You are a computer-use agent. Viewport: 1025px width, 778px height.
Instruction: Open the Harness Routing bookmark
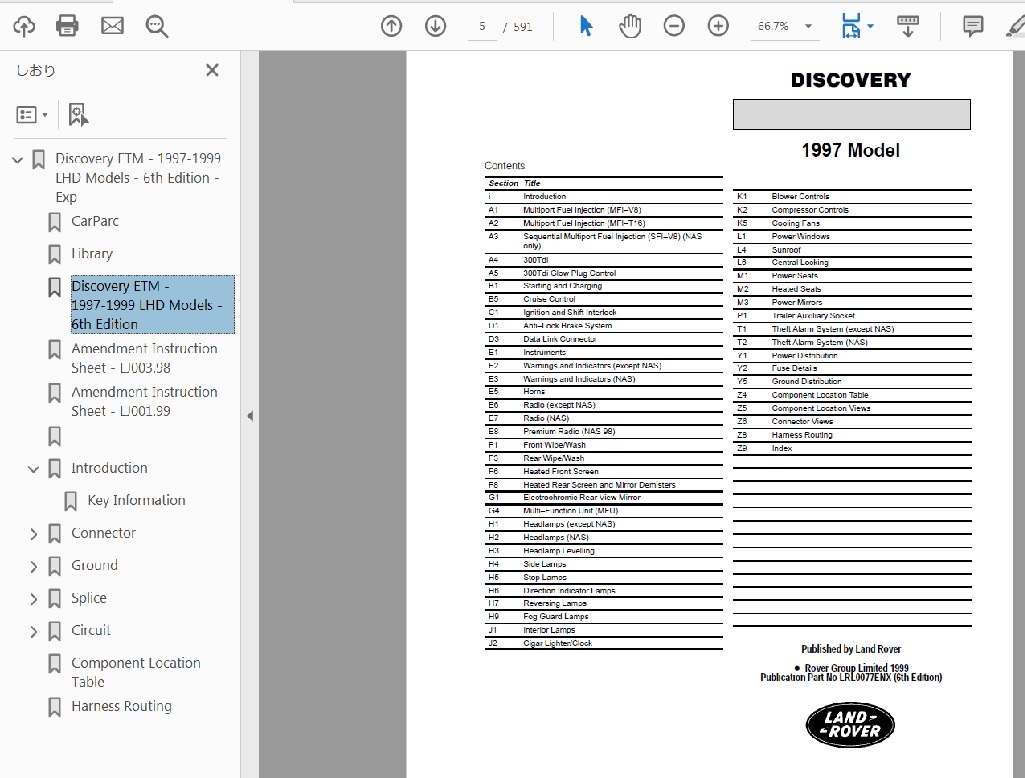click(122, 706)
